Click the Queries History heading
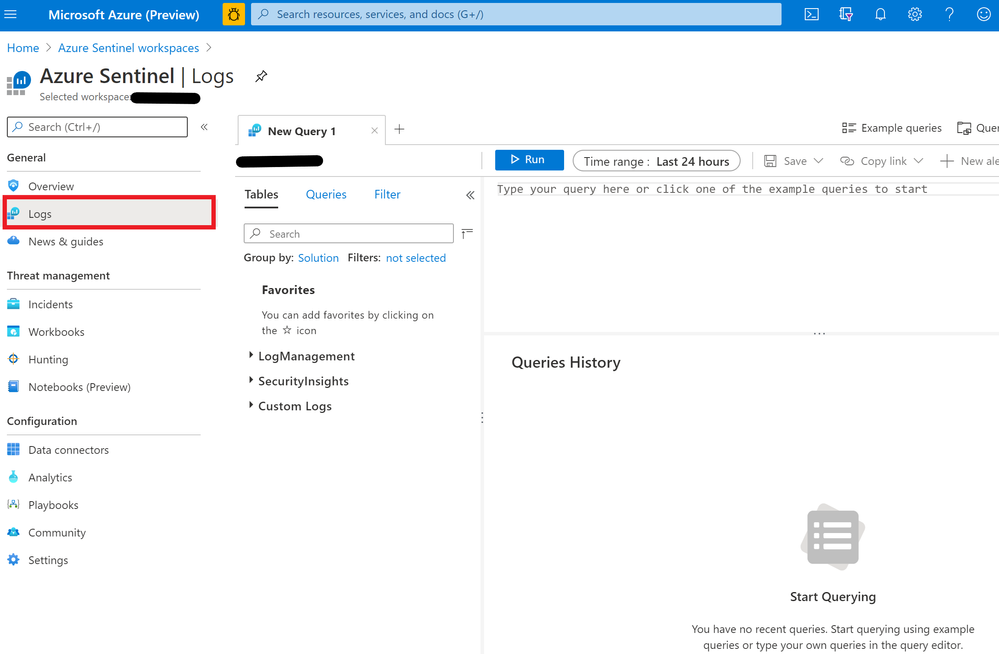 tap(566, 362)
